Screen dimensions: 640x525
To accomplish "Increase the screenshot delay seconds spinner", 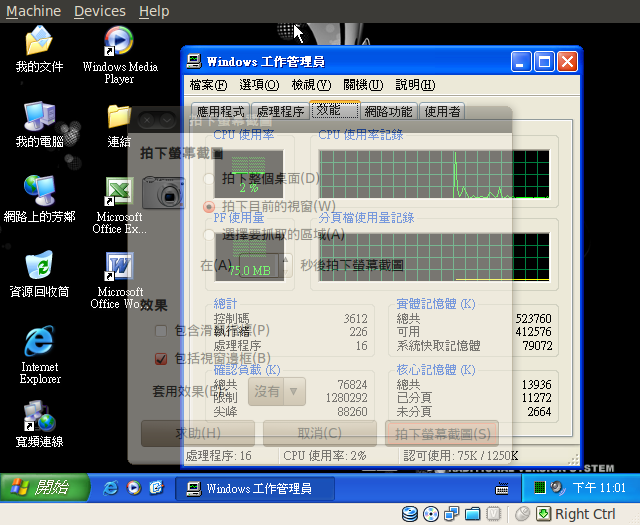I will click(x=285, y=259).
